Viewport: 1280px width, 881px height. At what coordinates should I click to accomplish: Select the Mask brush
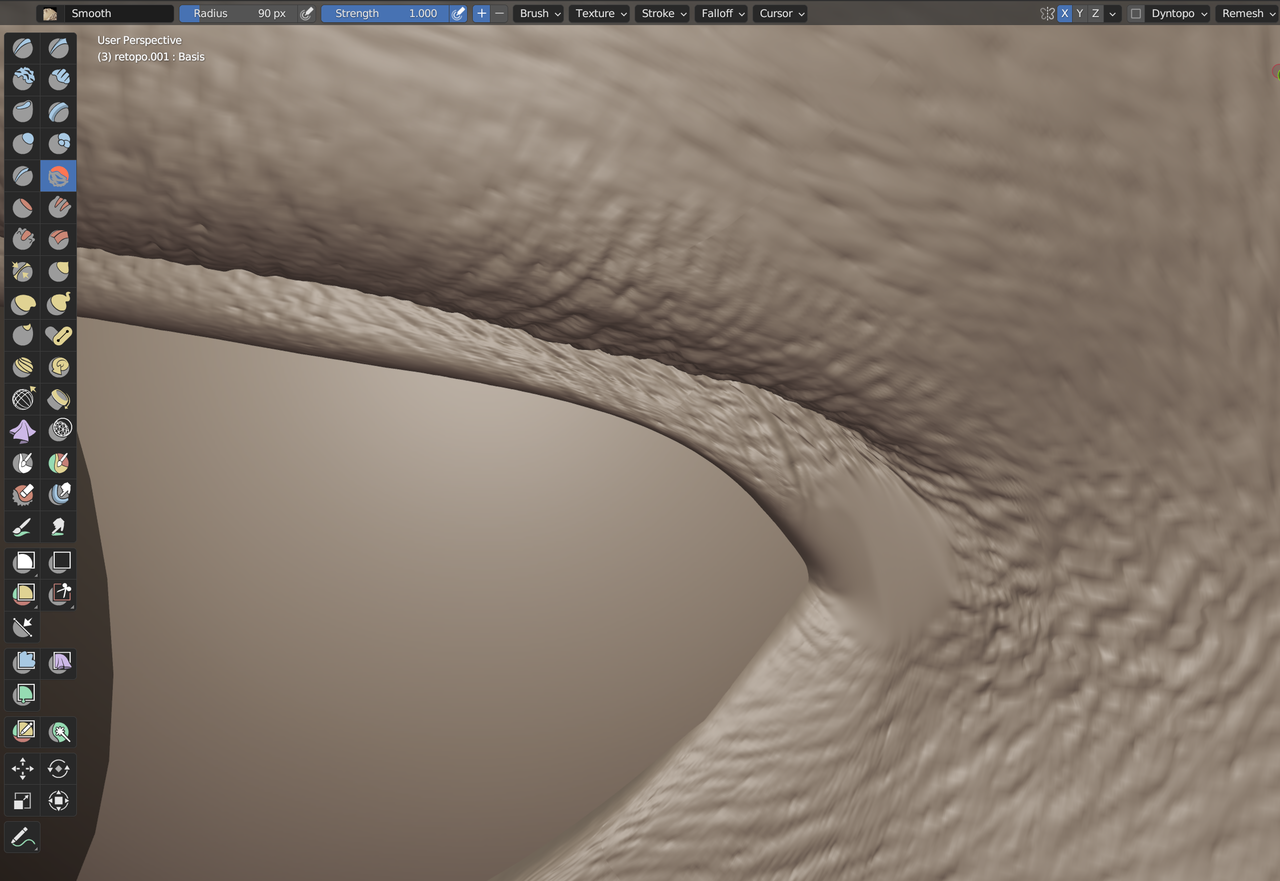23,463
